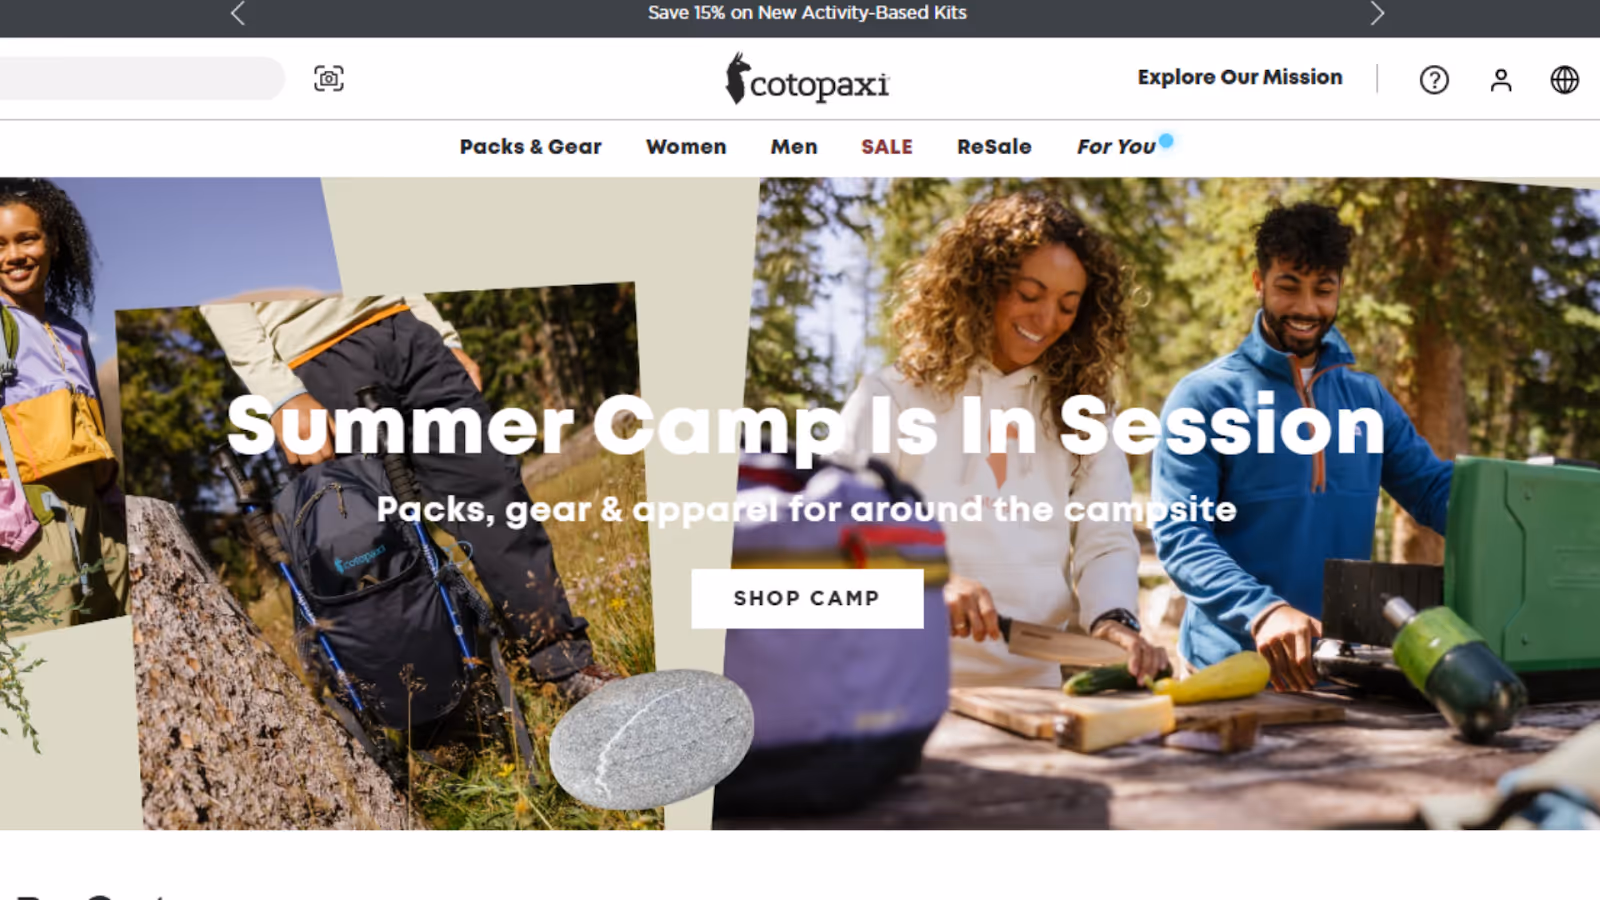Select the SALE menu item

tap(887, 147)
